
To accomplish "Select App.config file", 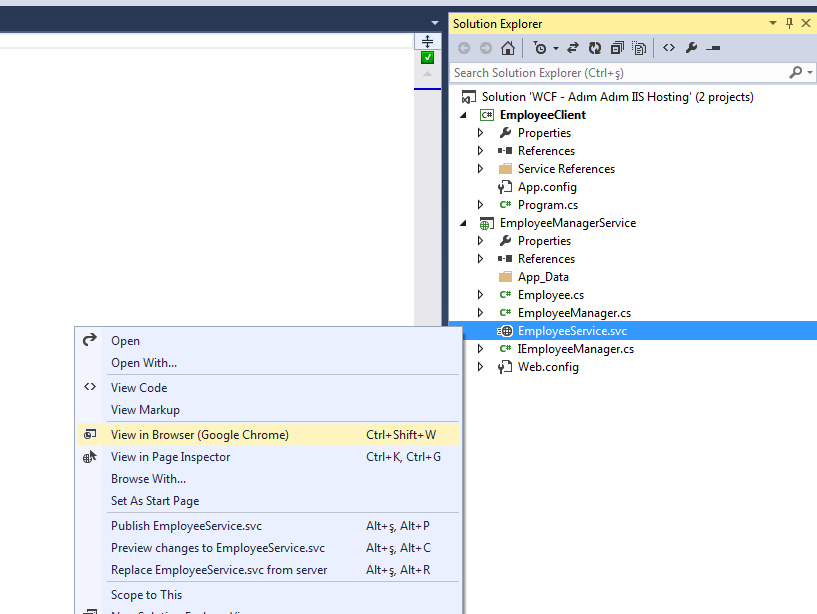I will 547,187.
